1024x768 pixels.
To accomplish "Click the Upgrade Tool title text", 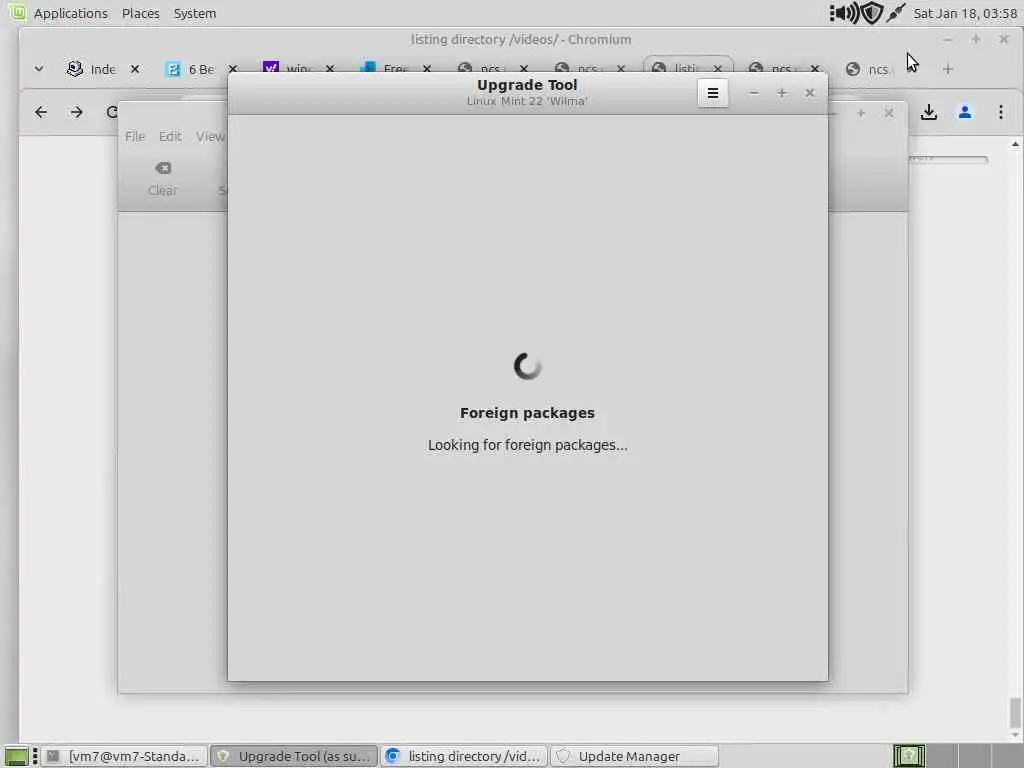I will 527,85.
